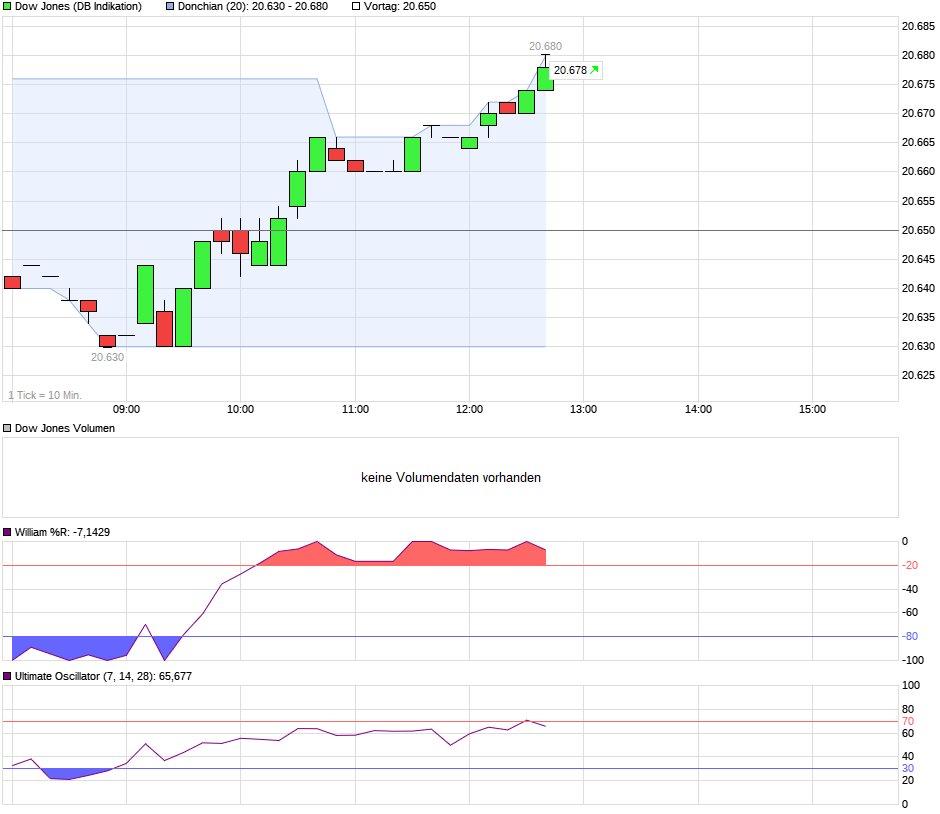This screenshot has width=940, height=814.
Task: Click the blue Donchian legend swatch
Action: 170,7
